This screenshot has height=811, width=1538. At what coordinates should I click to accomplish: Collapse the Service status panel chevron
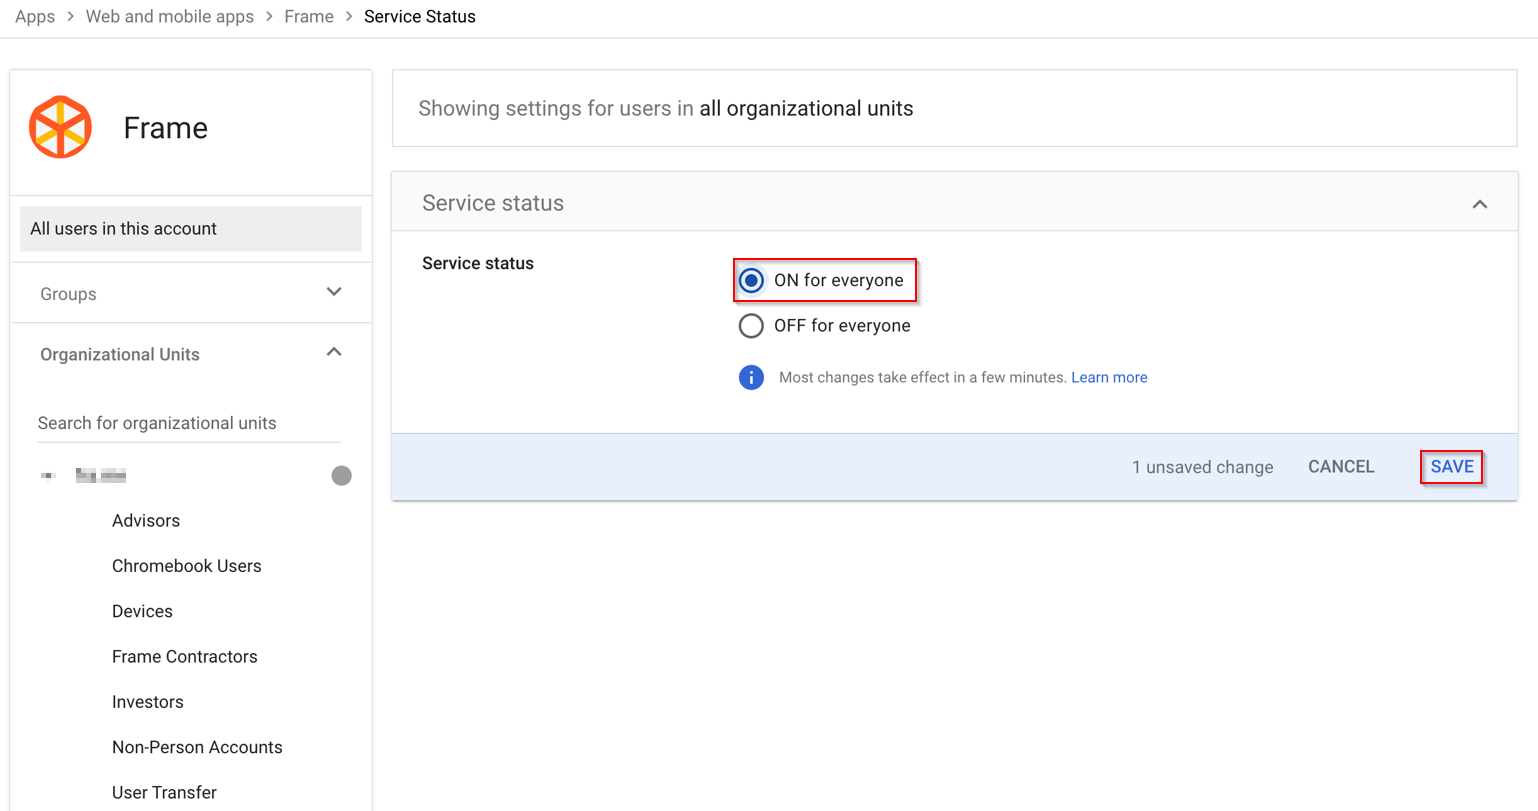pos(1479,204)
